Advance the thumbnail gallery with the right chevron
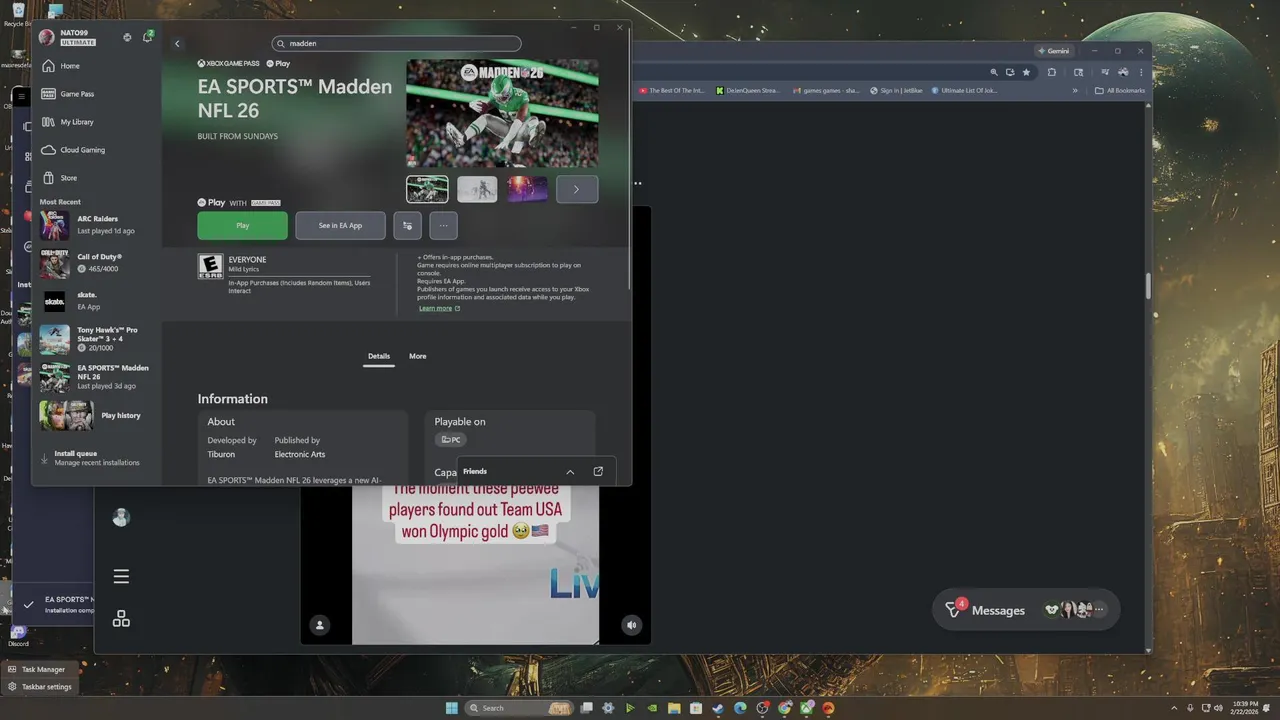This screenshot has width=1280, height=720. click(577, 189)
